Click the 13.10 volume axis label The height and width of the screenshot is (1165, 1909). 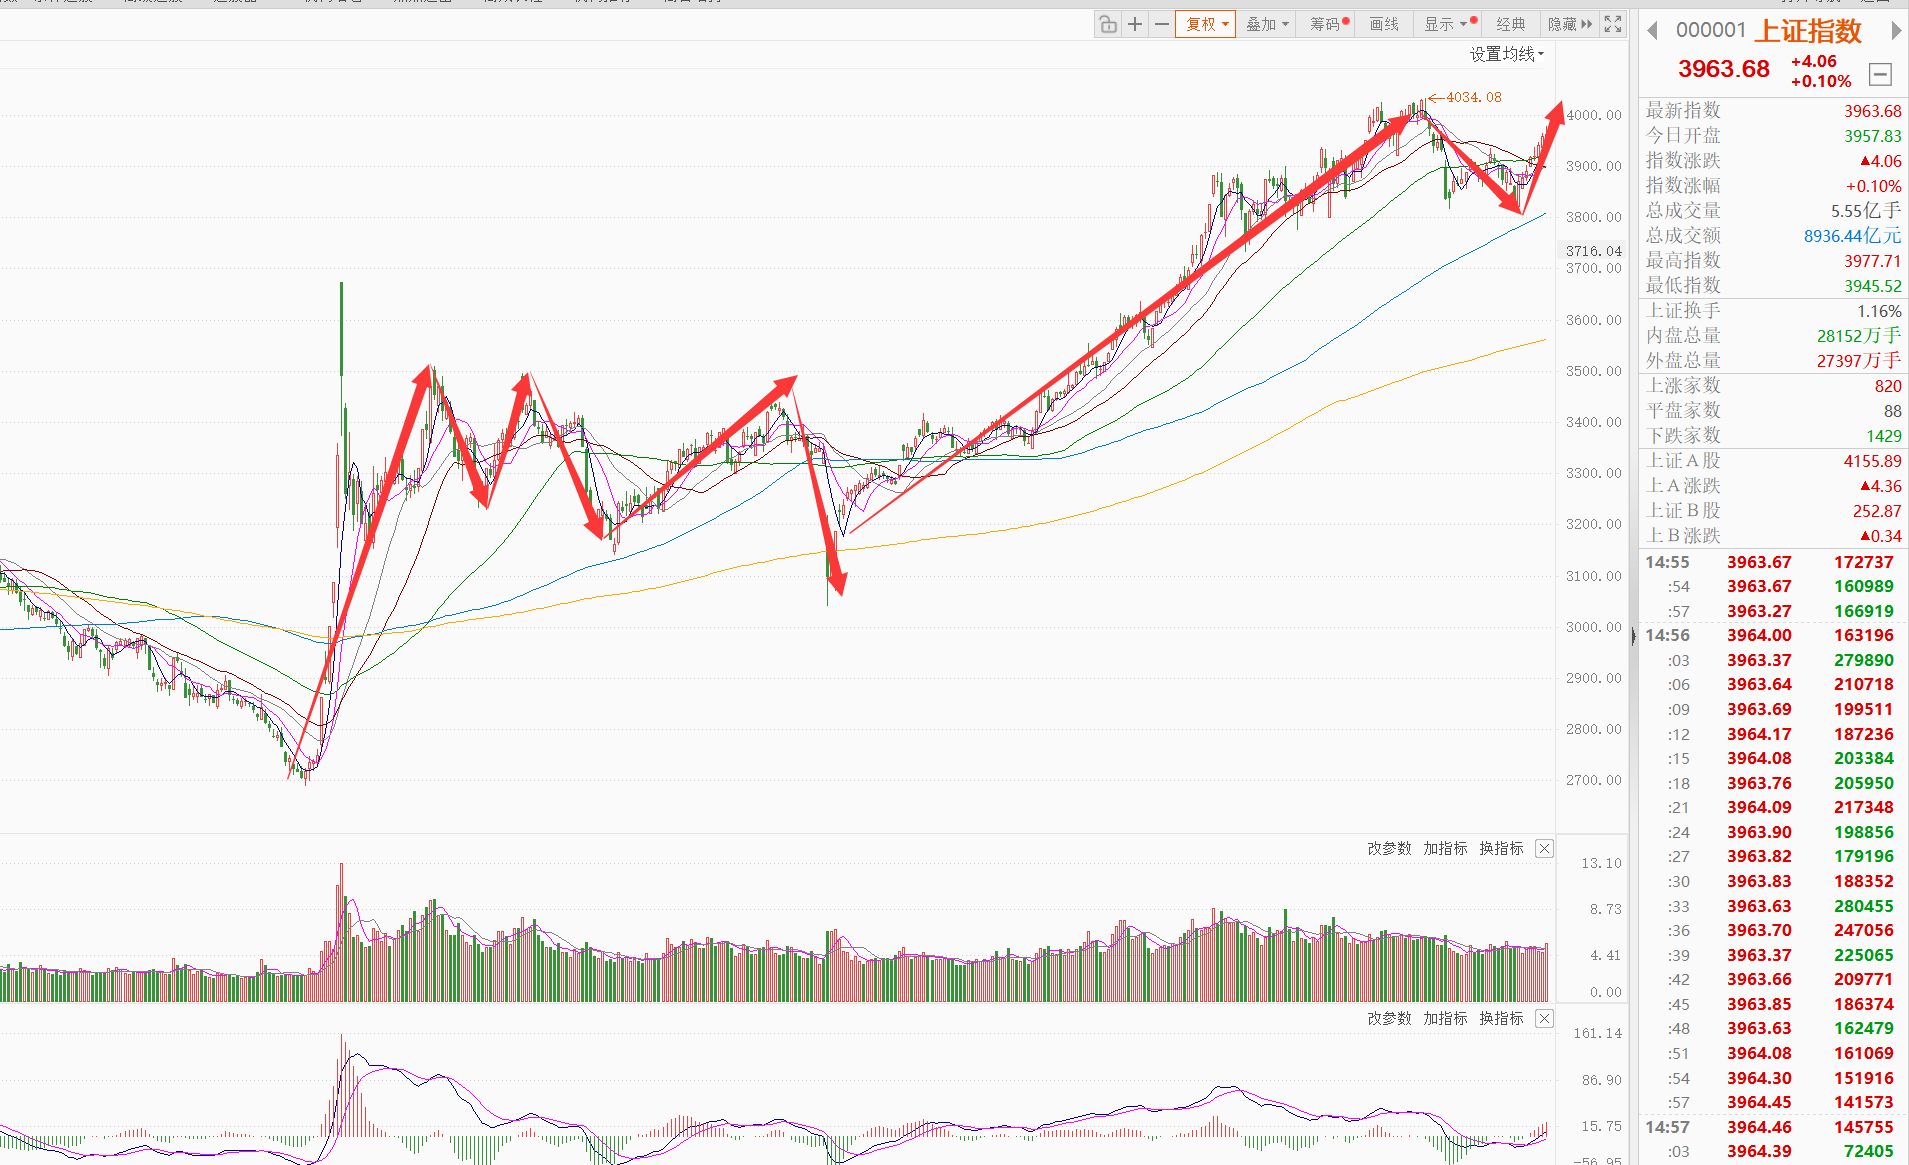point(1601,863)
